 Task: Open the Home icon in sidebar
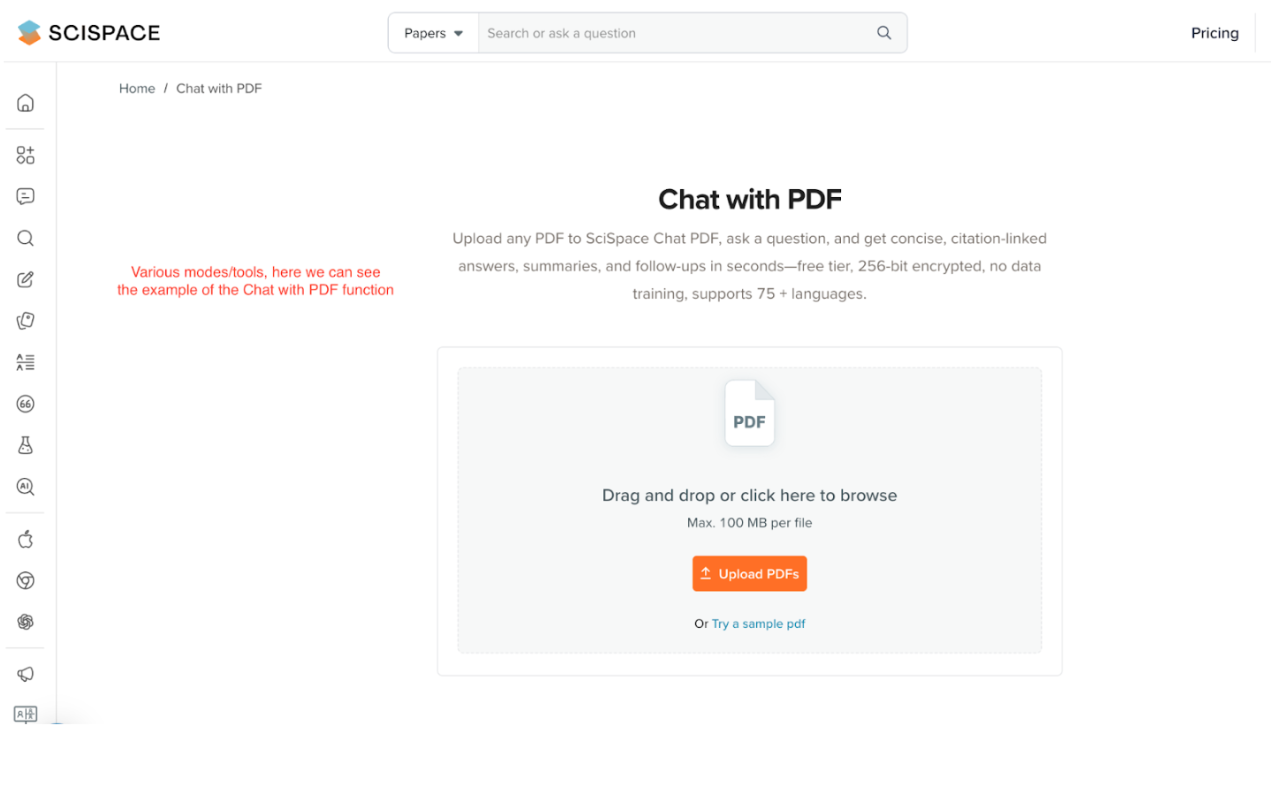pos(26,103)
